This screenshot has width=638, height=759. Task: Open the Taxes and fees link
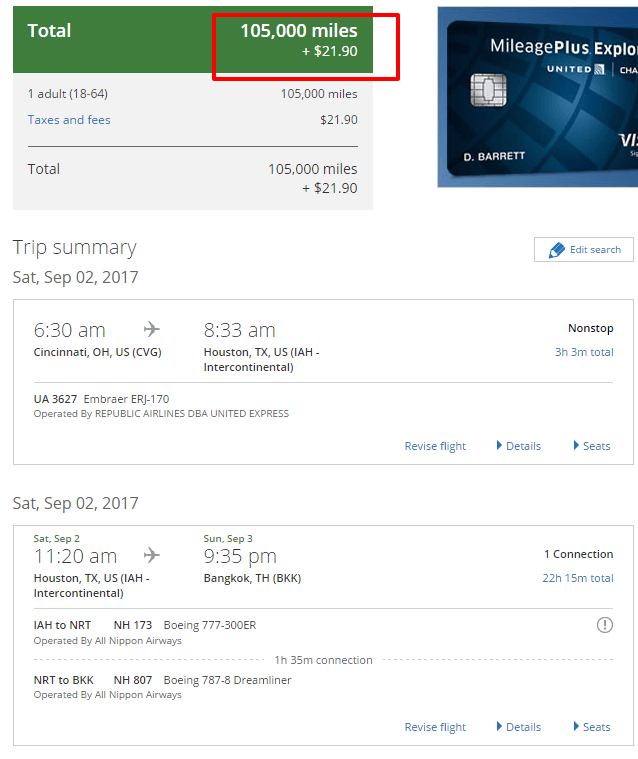pos(69,120)
